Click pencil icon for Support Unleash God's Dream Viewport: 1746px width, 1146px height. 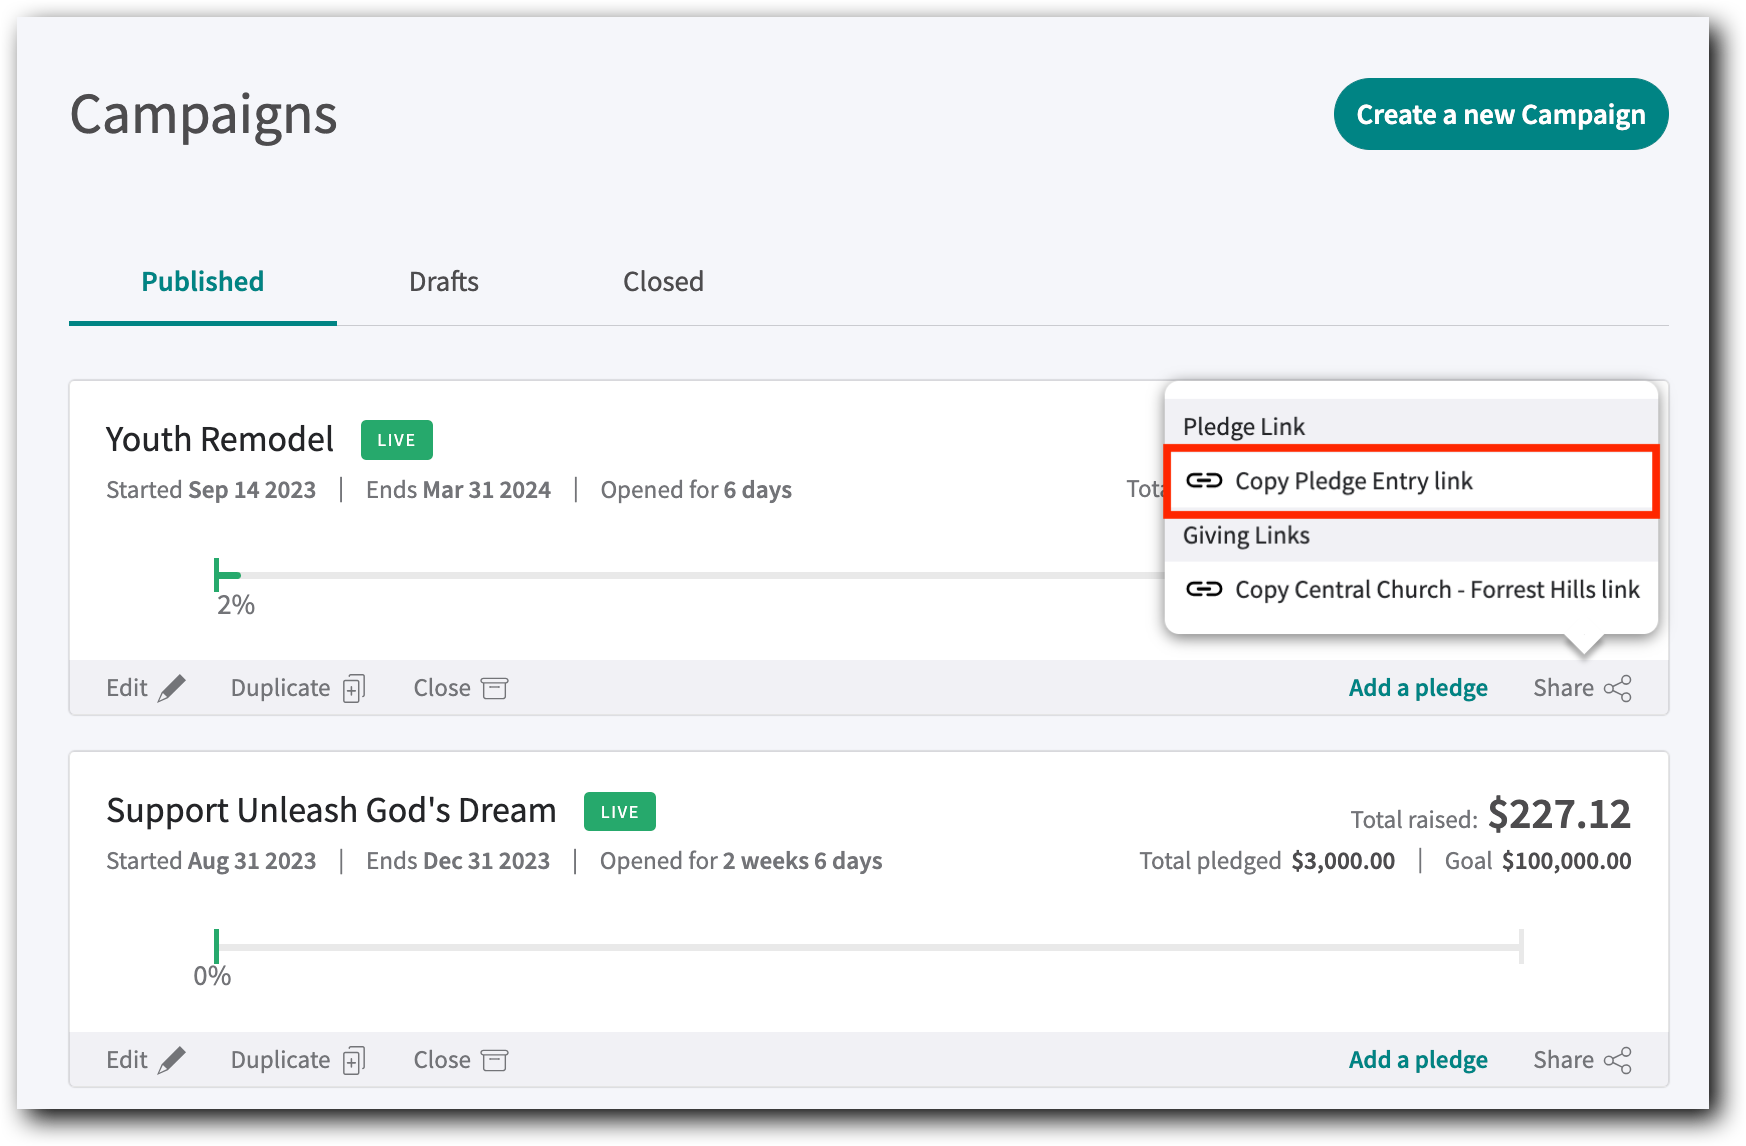click(172, 1060)
